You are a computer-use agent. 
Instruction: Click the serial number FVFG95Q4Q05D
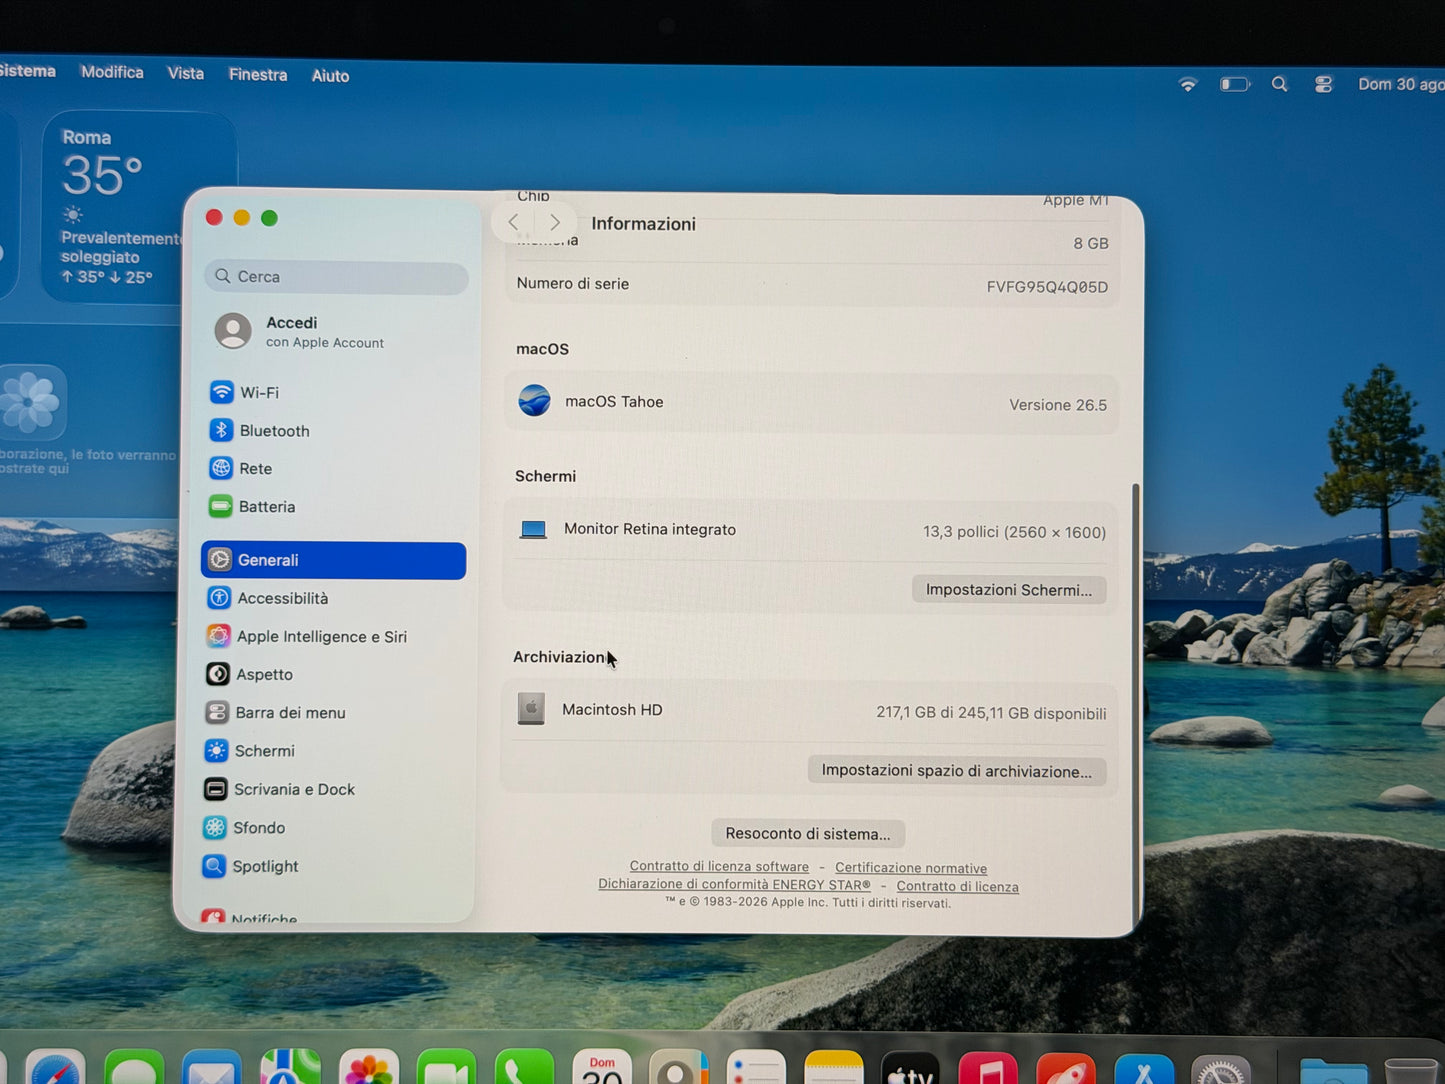1047,287
